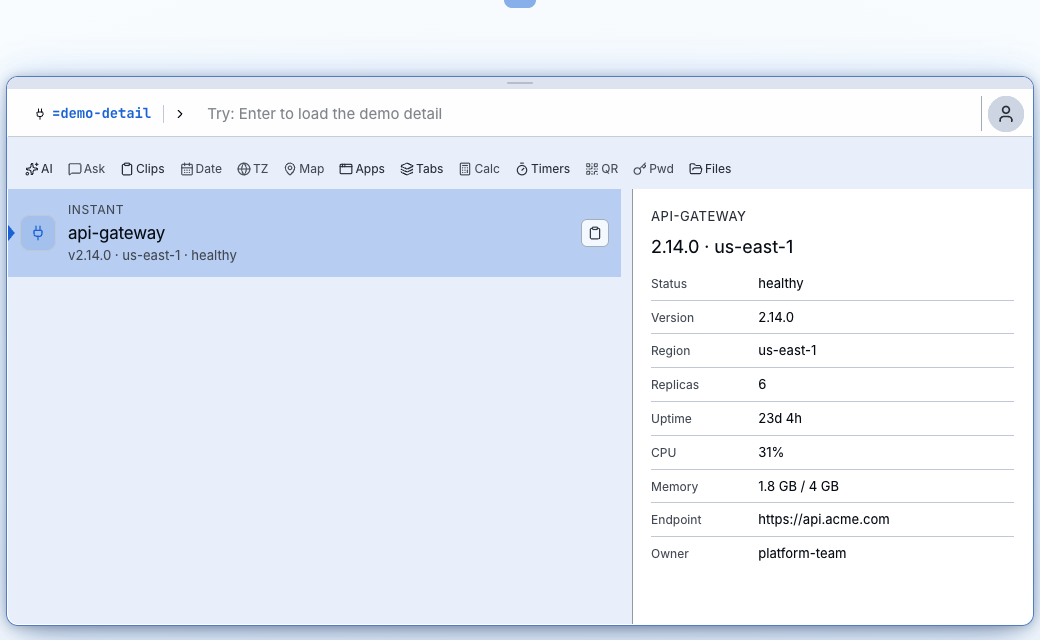Click the CPU value '31%'
Viewport: 1040px width, 640px height.
(x=771, y=452)
